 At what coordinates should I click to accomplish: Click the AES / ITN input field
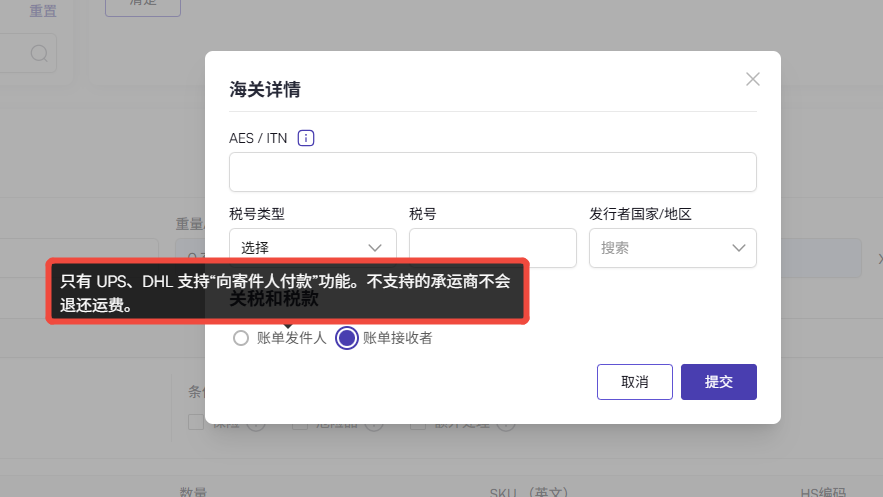click(x=493, y=172)
